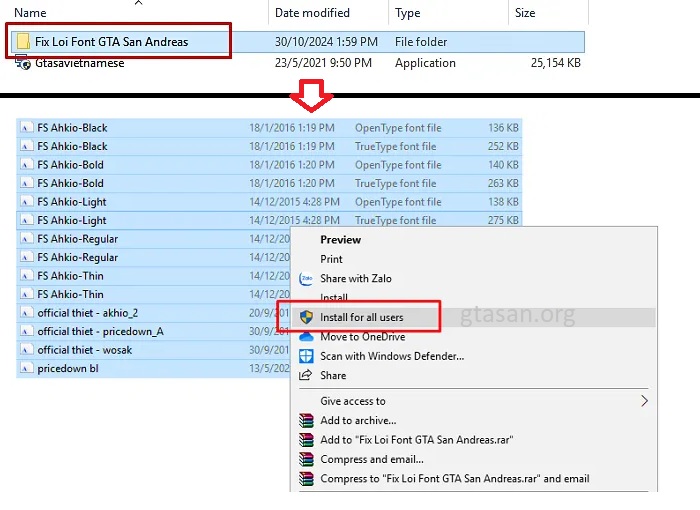Click the 275 KB size value
The height and width of the screenshot is (510, 700).
[503, 220]
